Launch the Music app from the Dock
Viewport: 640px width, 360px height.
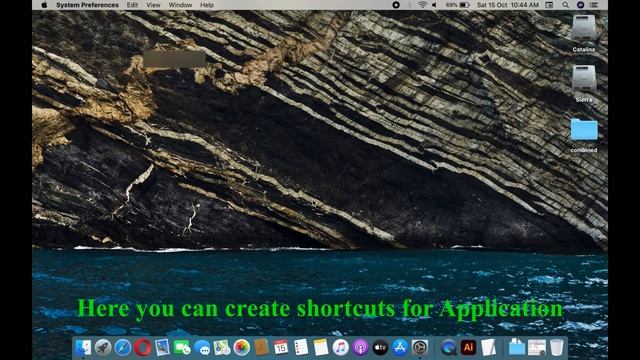click(340, 348)
